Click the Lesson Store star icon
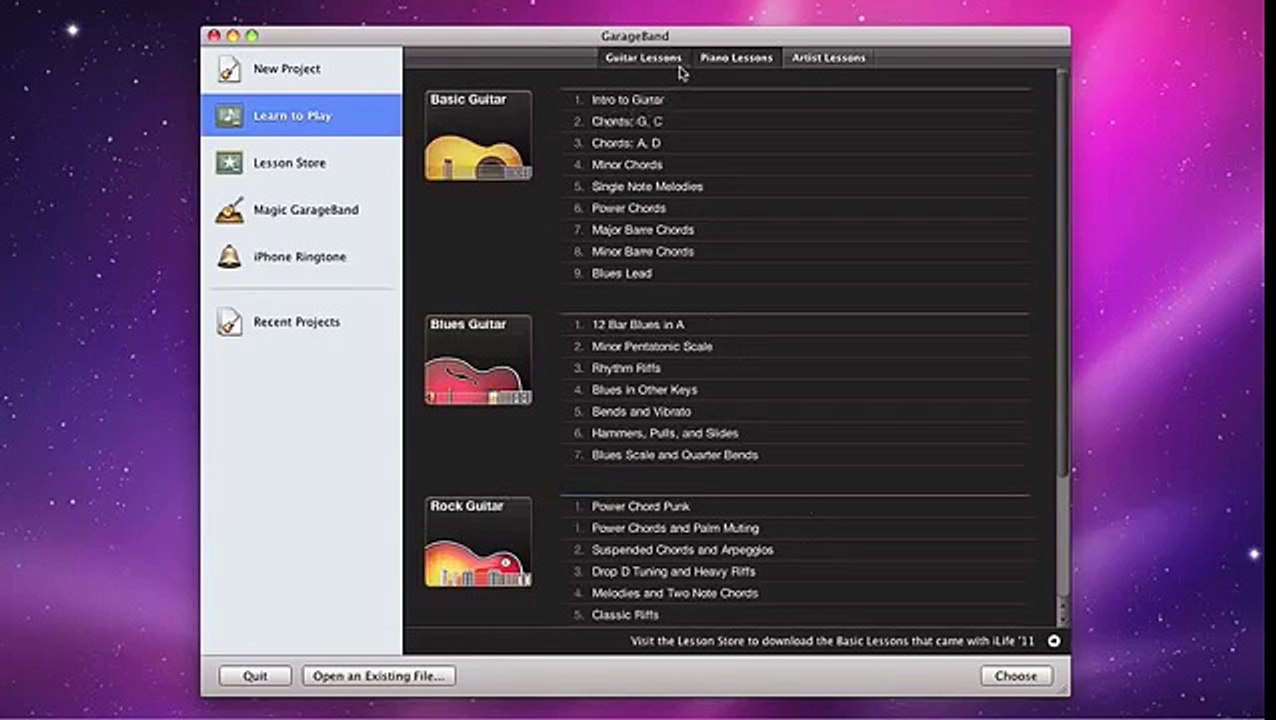The image size is (1276, 720). [229, 163]
